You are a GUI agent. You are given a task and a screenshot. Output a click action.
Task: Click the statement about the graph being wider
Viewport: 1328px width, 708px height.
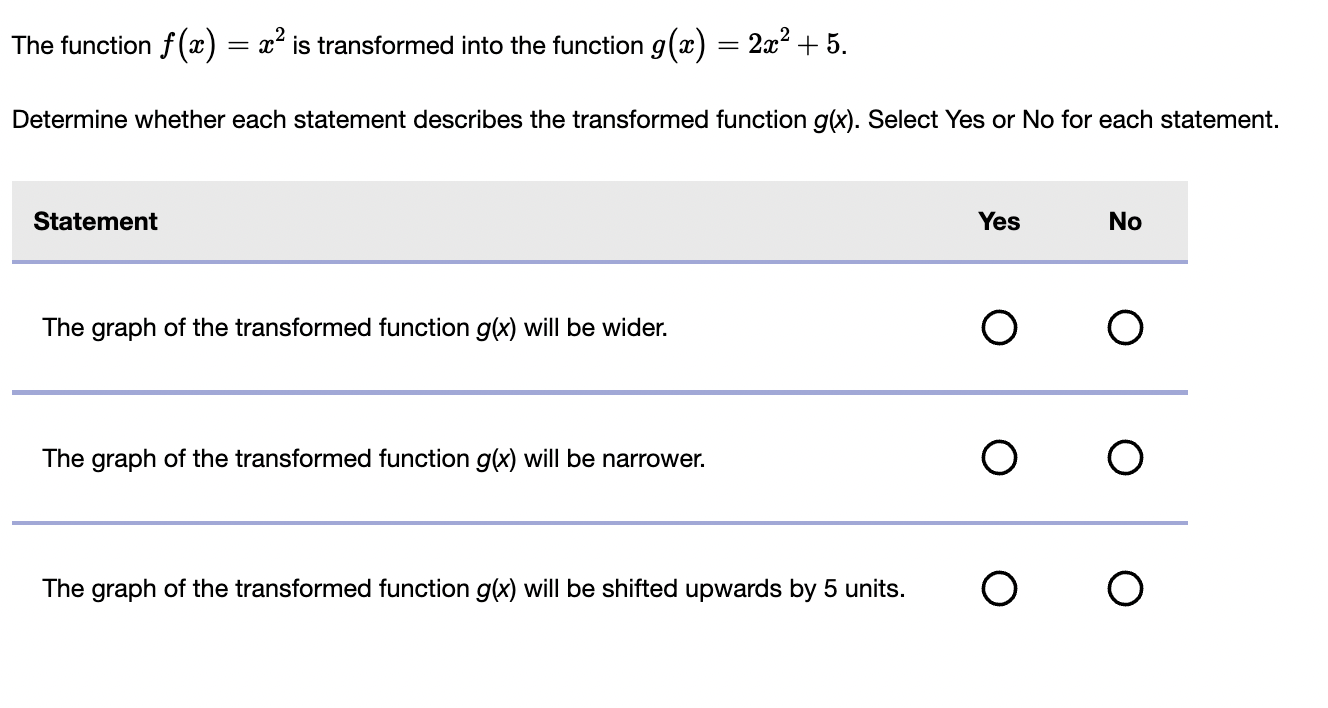355,327
